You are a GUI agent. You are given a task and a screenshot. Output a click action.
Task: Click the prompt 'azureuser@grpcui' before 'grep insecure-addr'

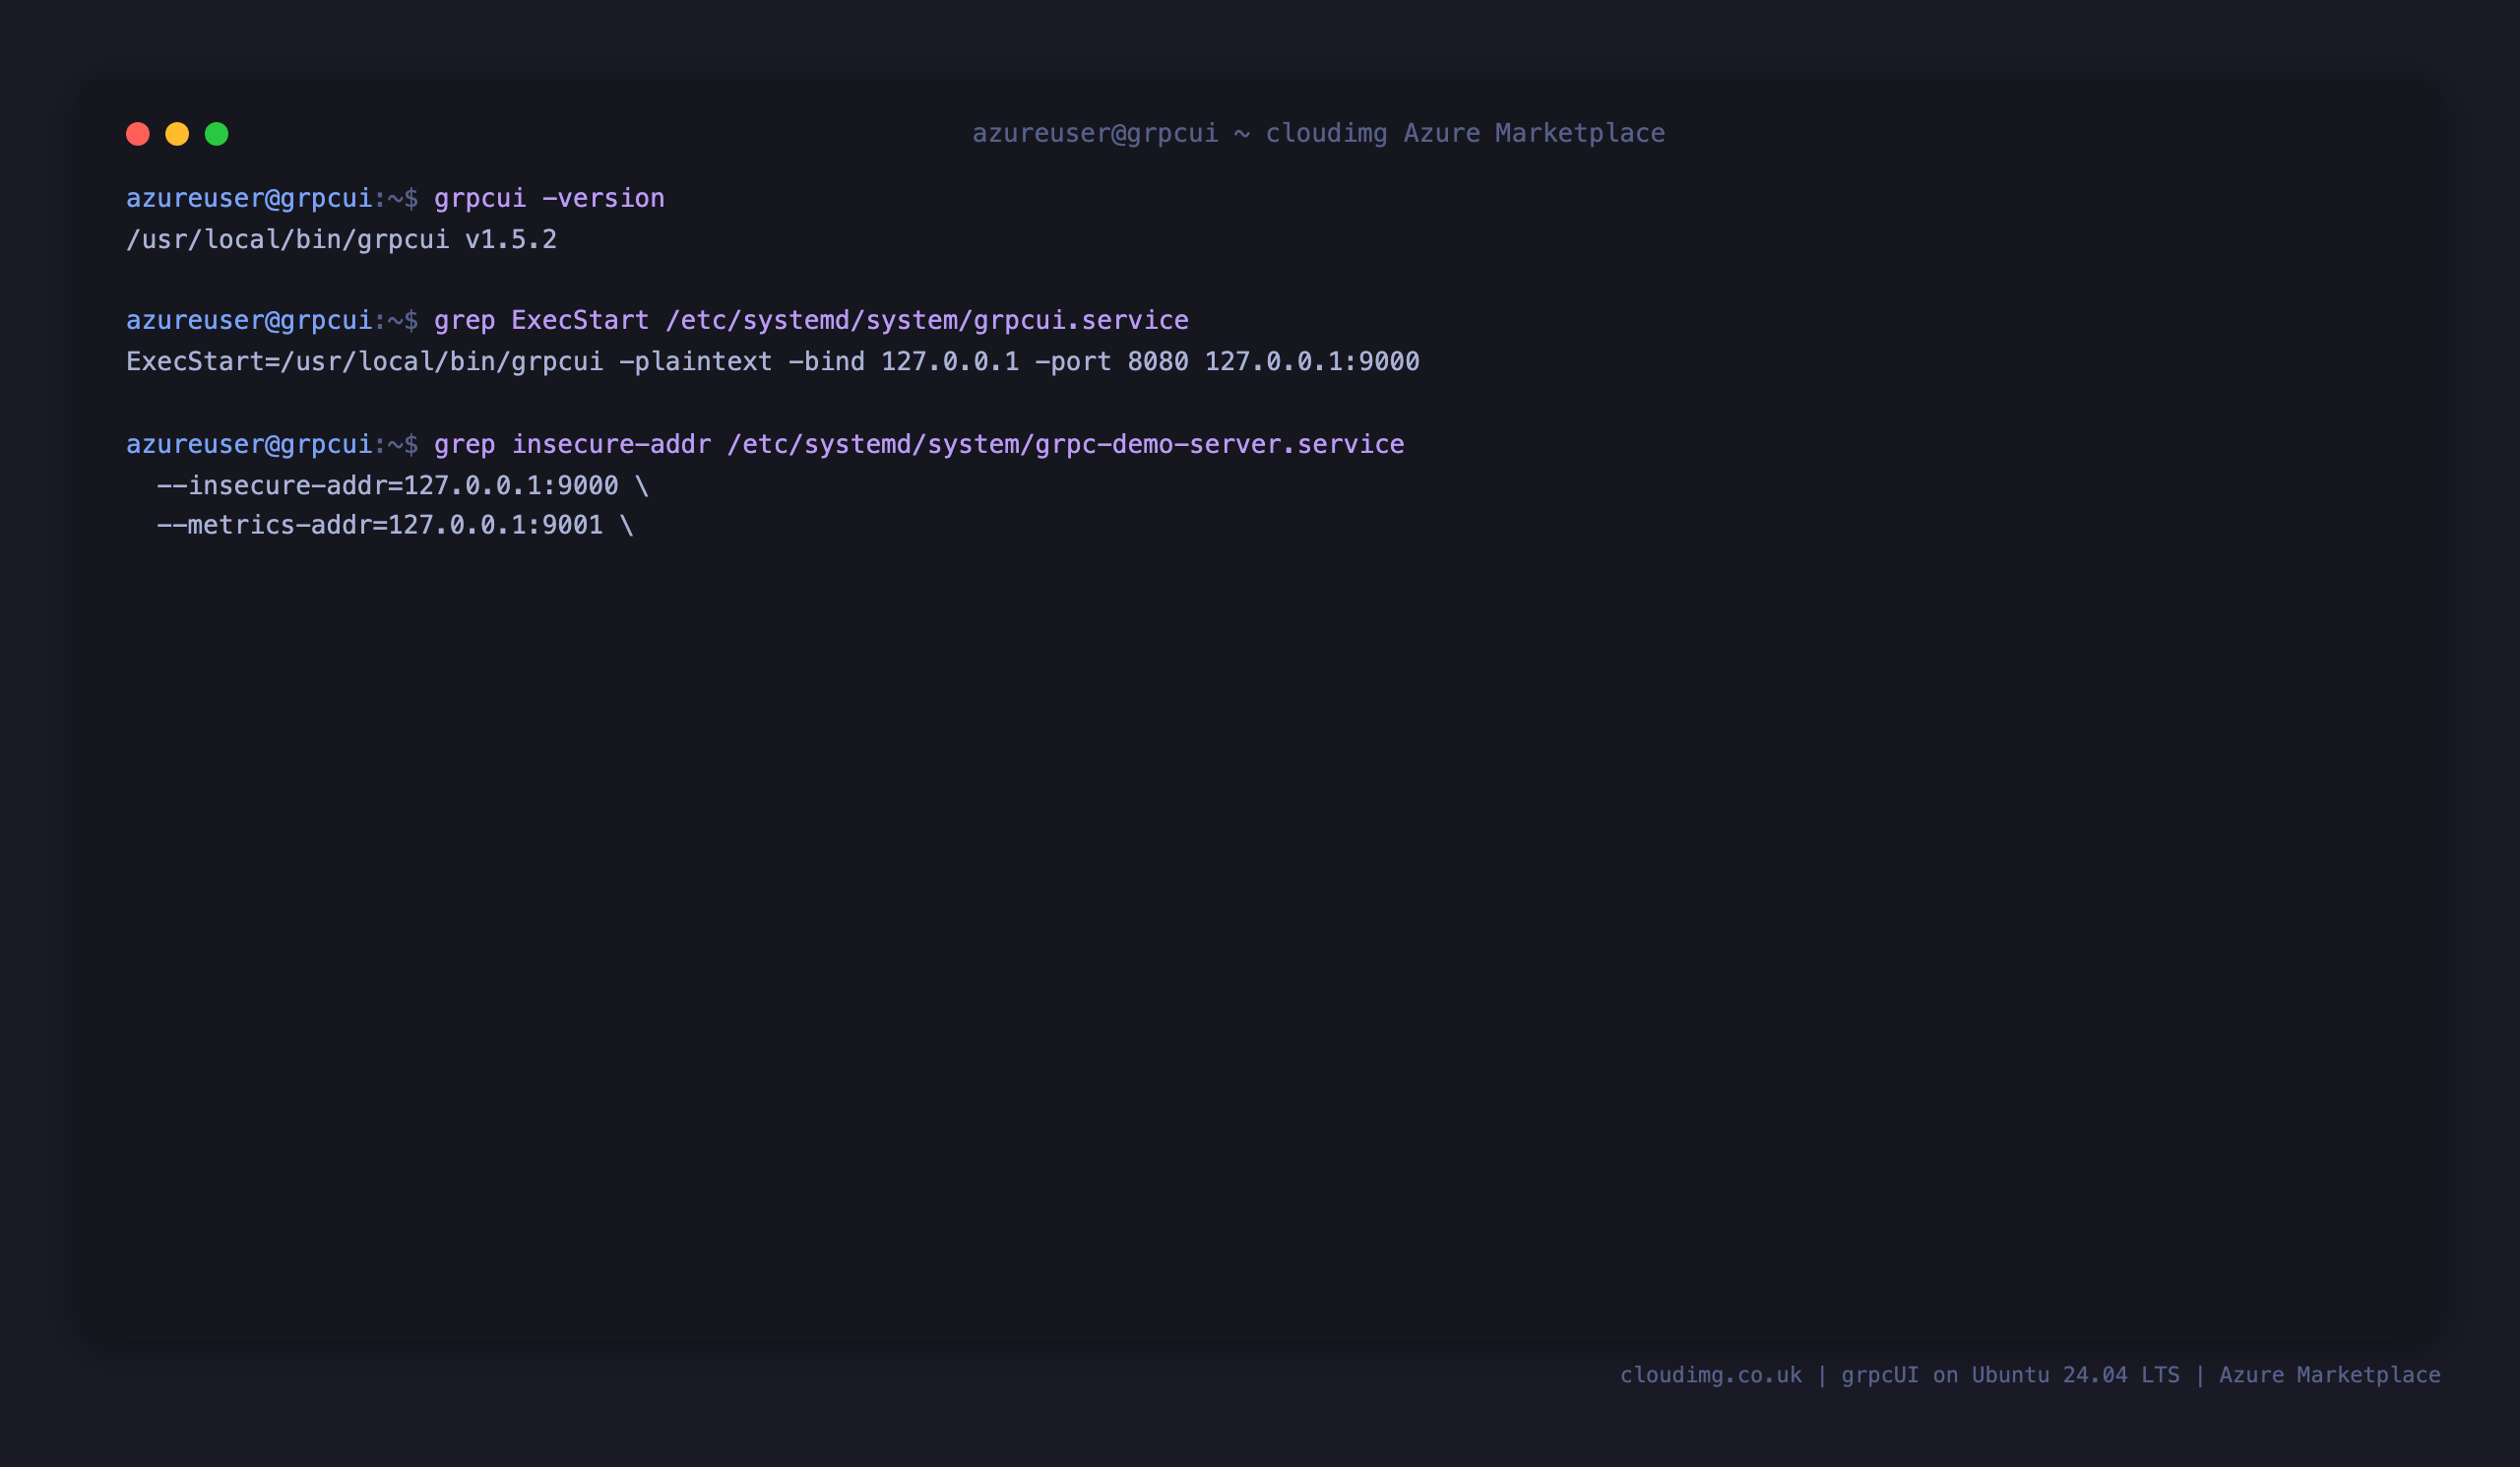pos(249,444)
